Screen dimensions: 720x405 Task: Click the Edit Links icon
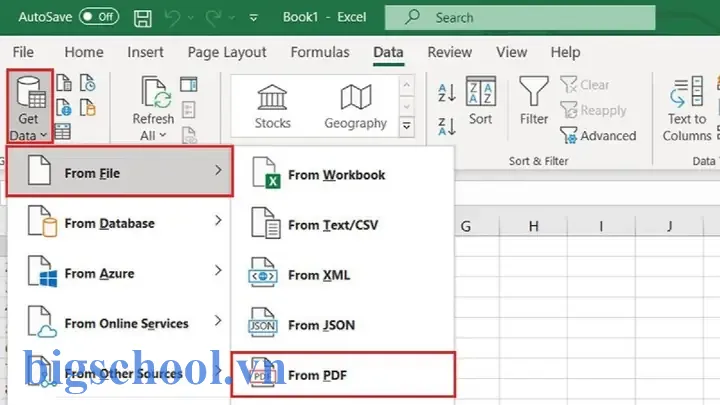(x=189, y=135)
